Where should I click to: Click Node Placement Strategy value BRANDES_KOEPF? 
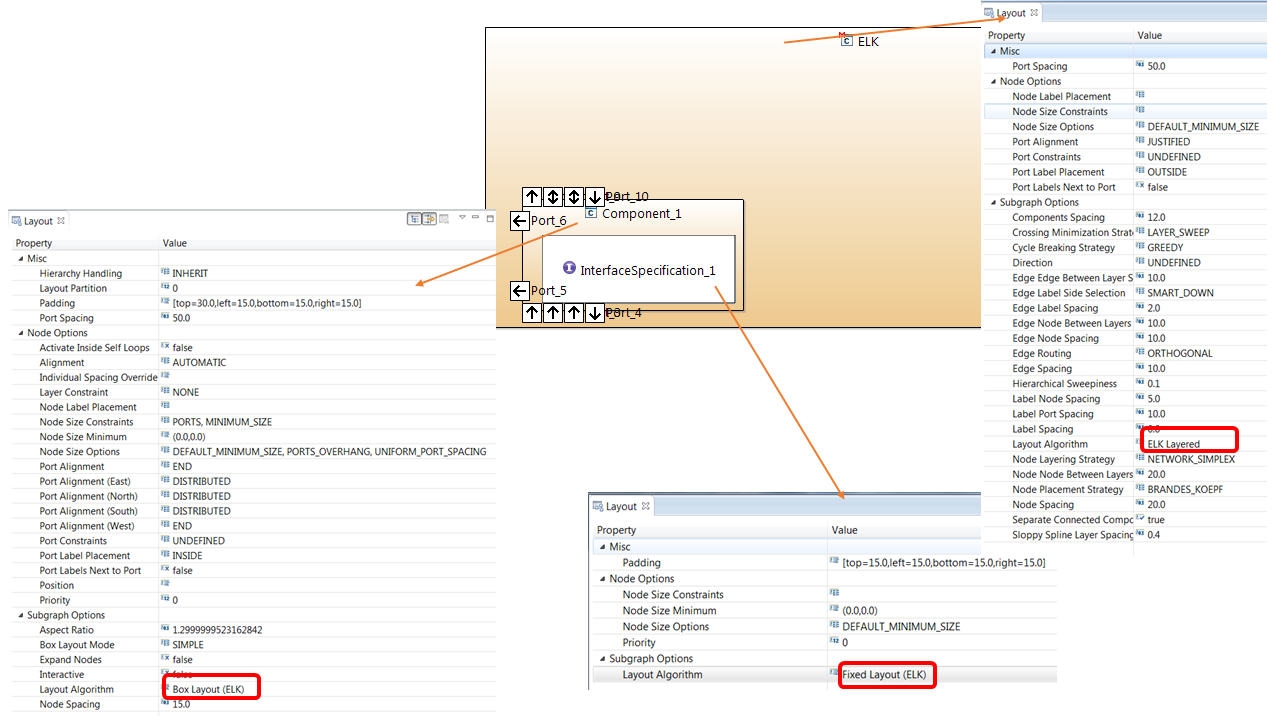point(1185,489)
